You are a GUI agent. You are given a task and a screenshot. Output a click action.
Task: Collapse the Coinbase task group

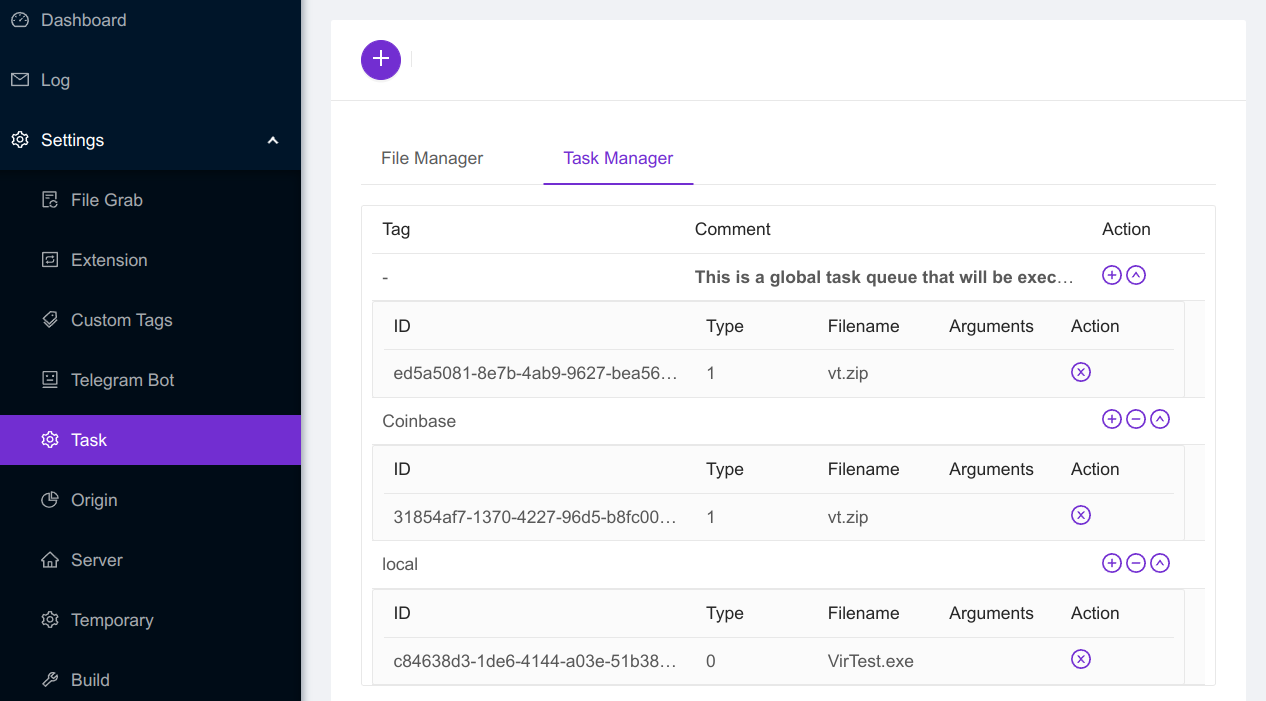tap(1160, 420)
